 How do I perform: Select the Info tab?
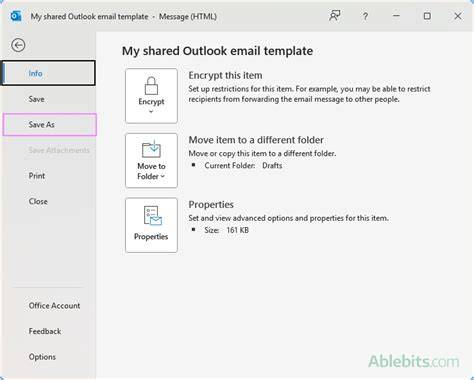click(49, 73)
